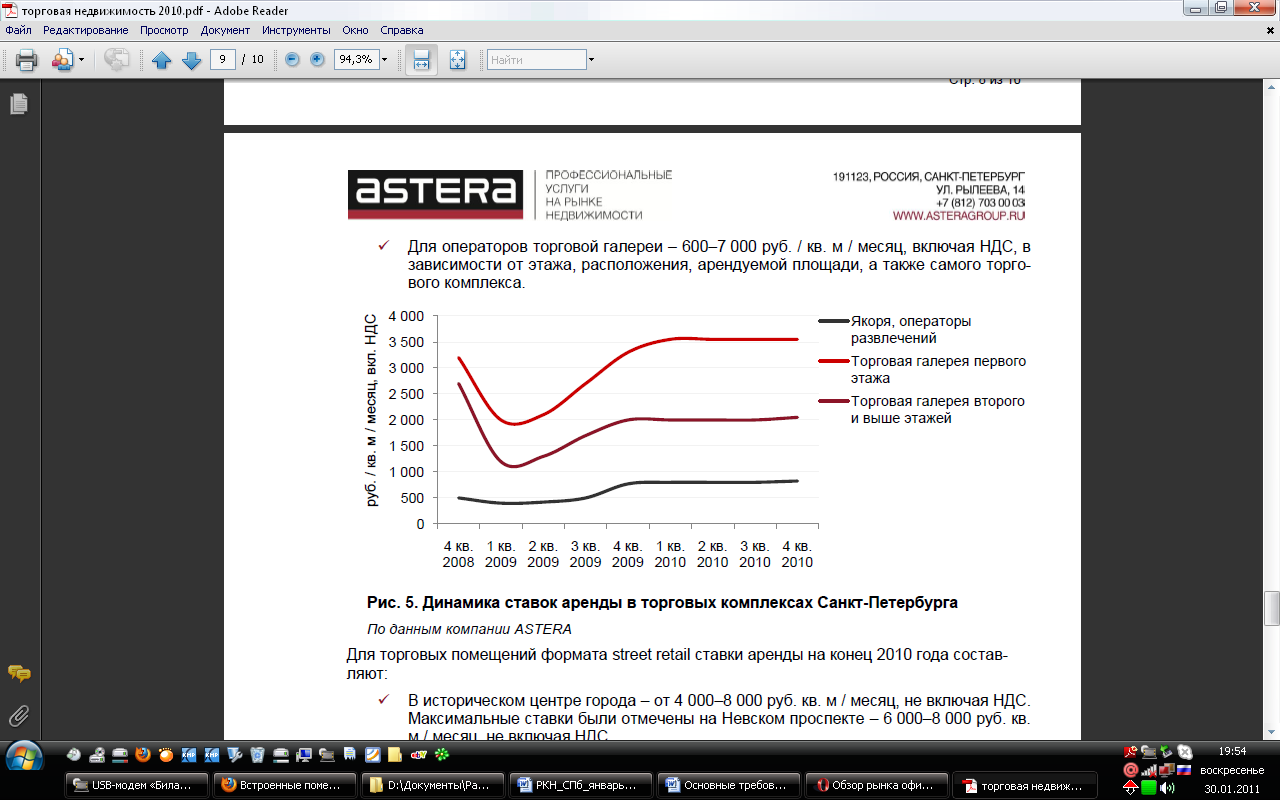Click the legend label Торговая галерея первого этажа
The height and width of the screenshot is (800, 1280).
(938, 370)
